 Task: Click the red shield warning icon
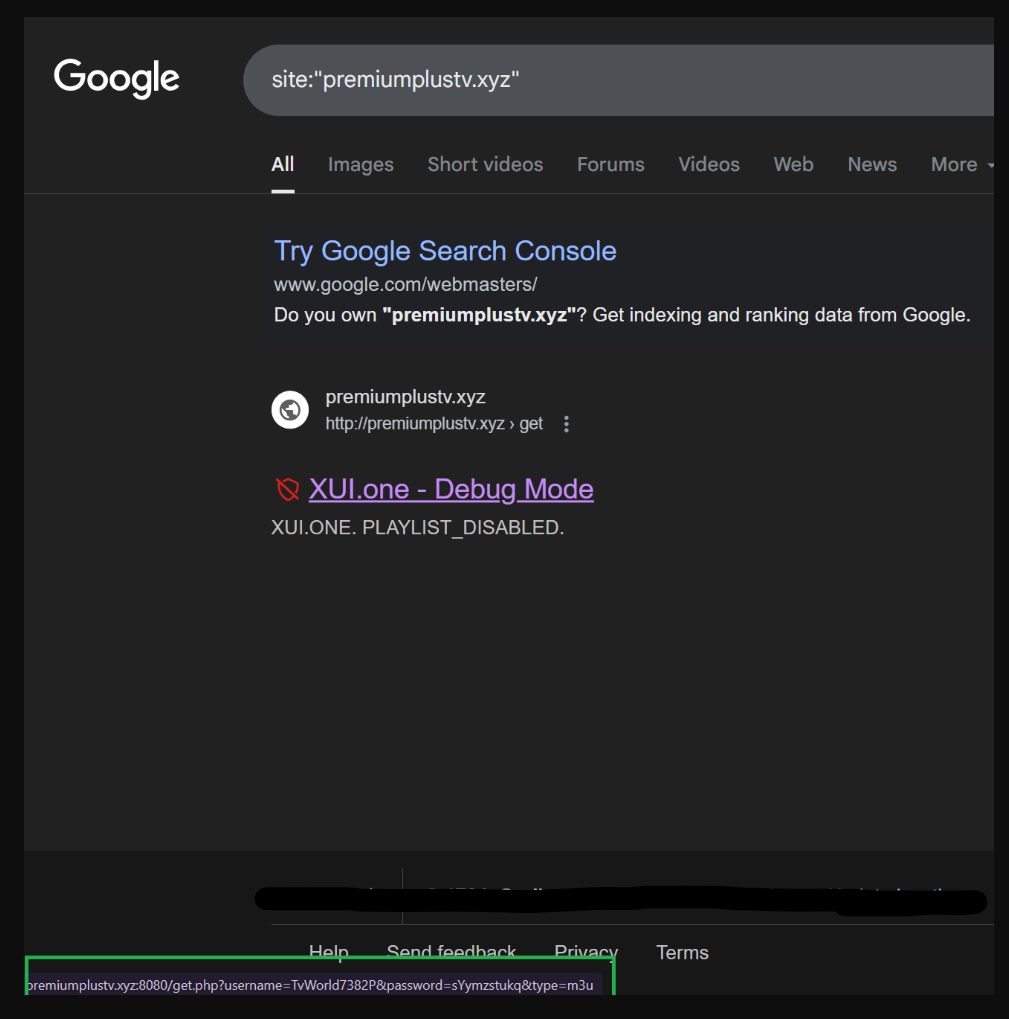pos(287,489)
